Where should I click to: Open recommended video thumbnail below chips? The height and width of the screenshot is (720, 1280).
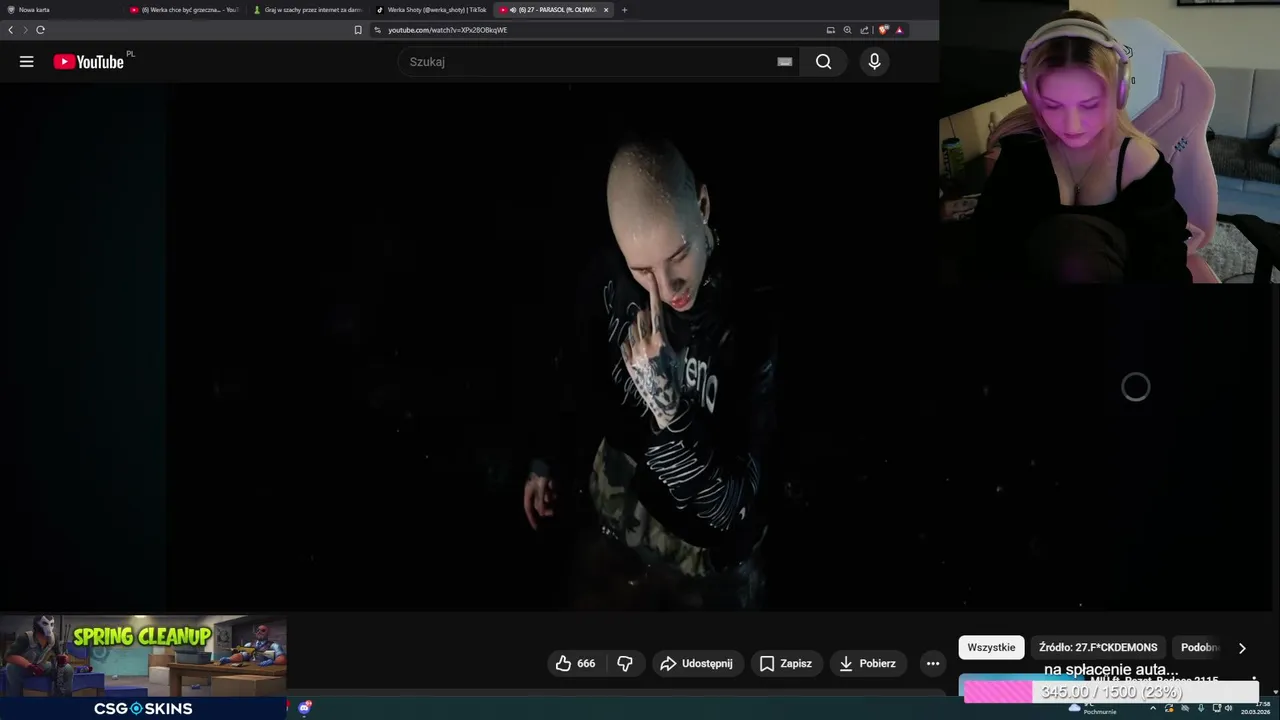(x=1020, y=683)
